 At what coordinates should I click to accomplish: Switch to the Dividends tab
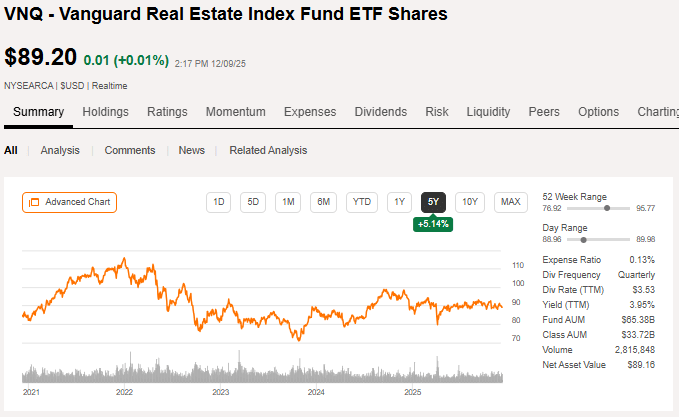(381, 112)
